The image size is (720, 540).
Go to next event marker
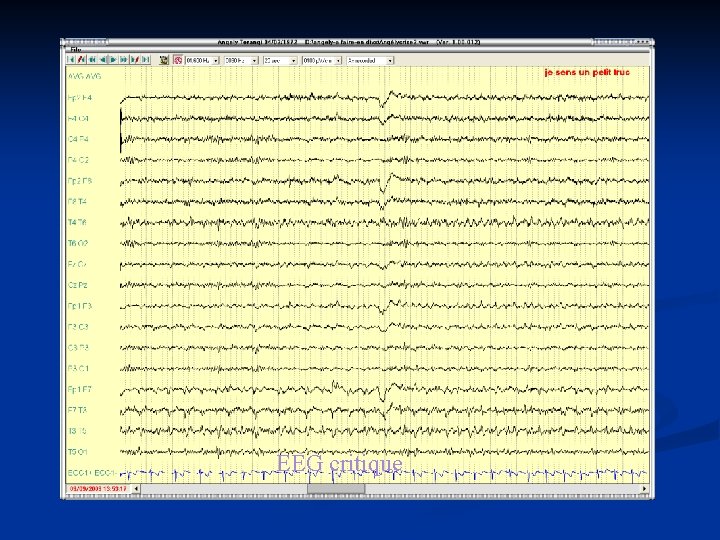135,60
